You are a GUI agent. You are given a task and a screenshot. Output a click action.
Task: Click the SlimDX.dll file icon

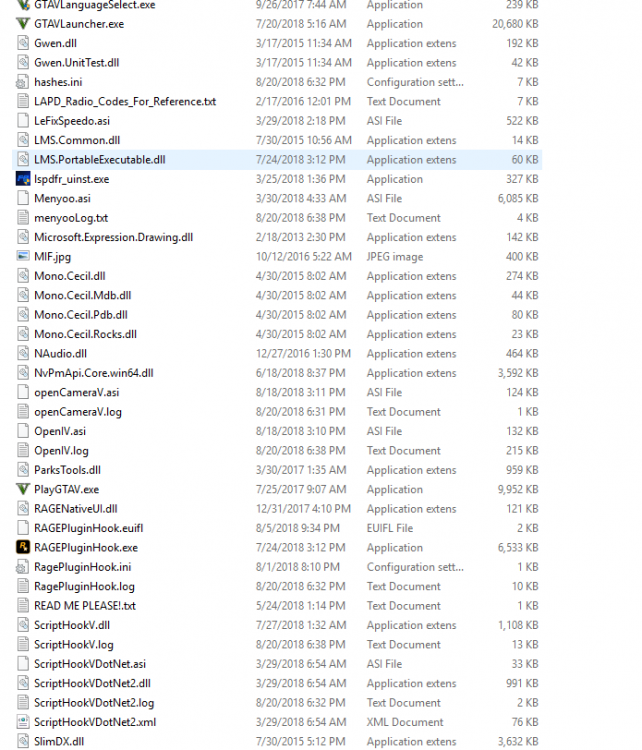click(22, 741)
